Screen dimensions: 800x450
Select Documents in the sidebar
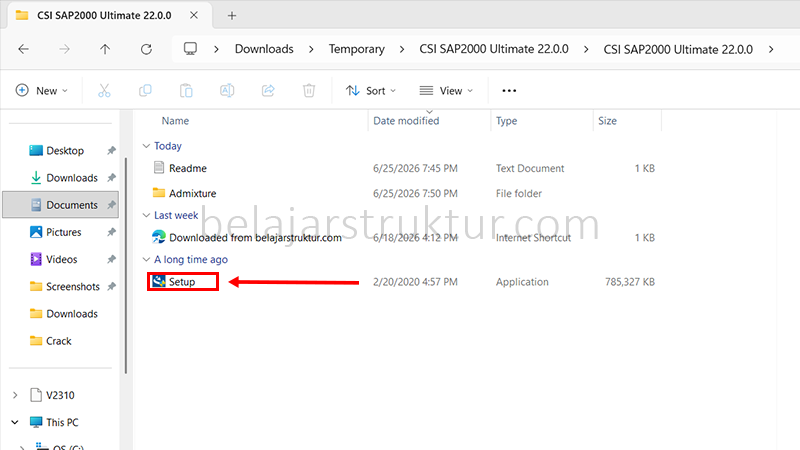(61, 205)
